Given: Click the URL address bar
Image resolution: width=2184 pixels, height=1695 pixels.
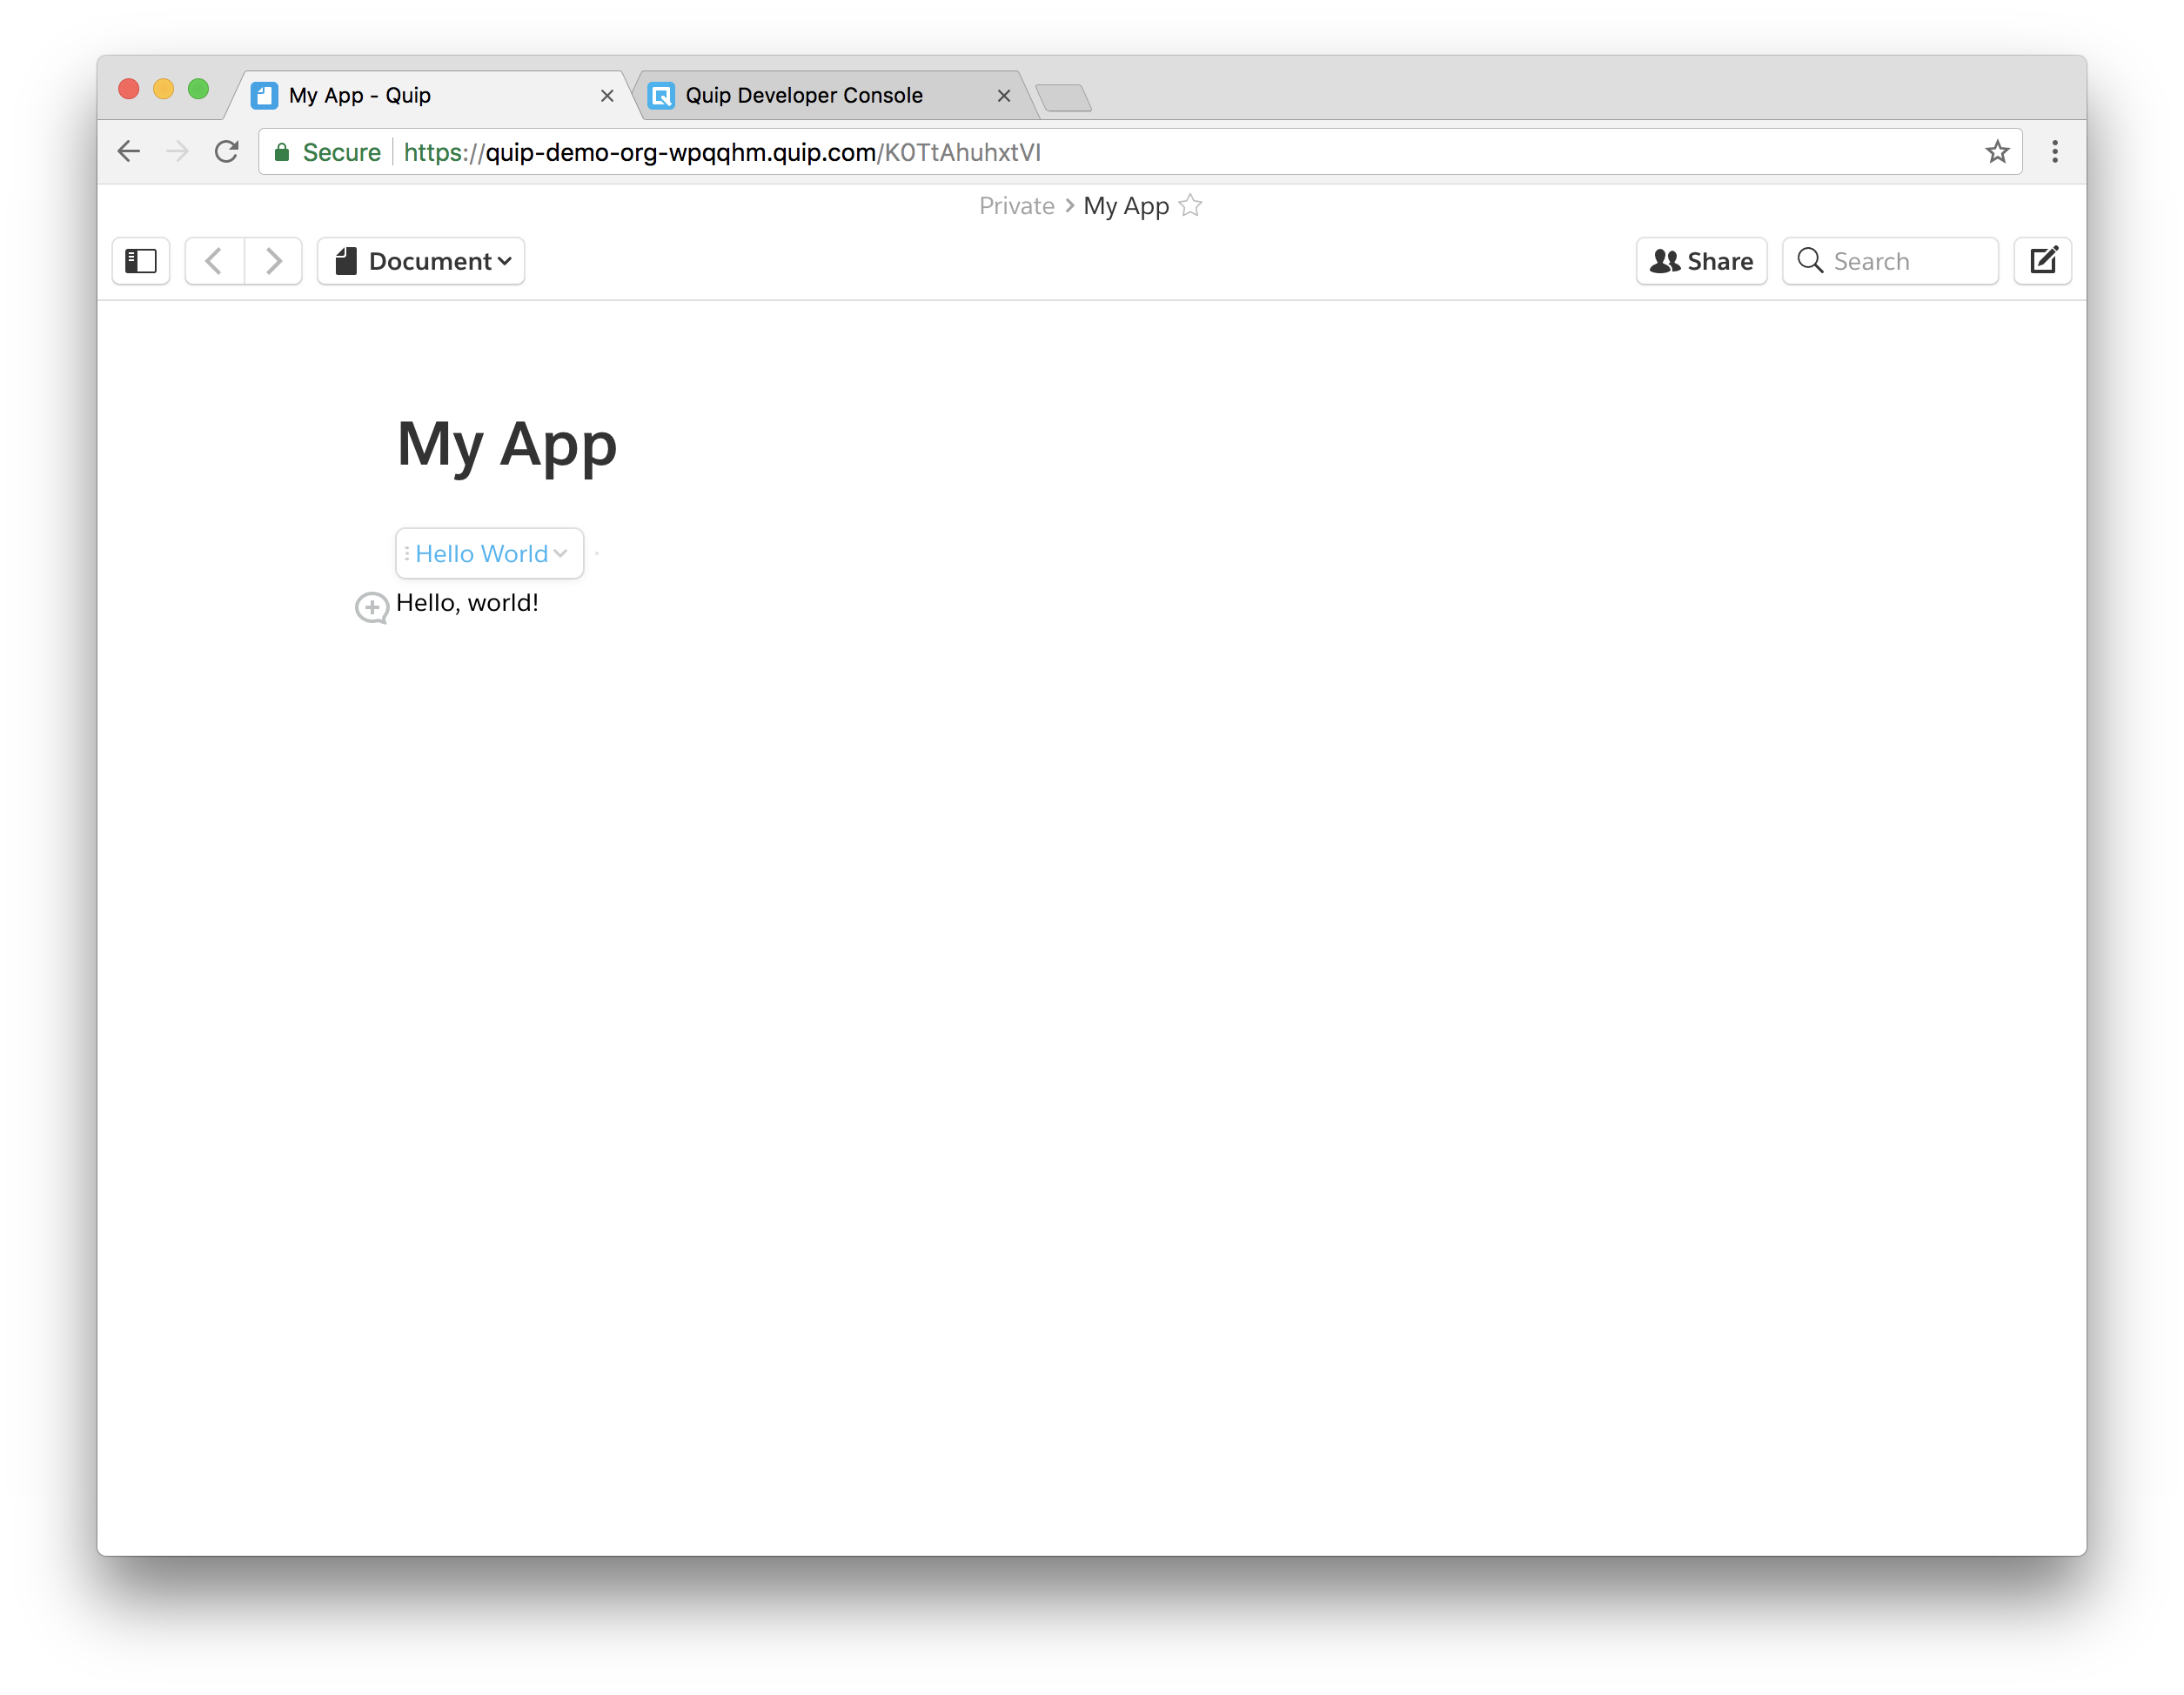Looking at the screenshot, I should coord(1140,152).
